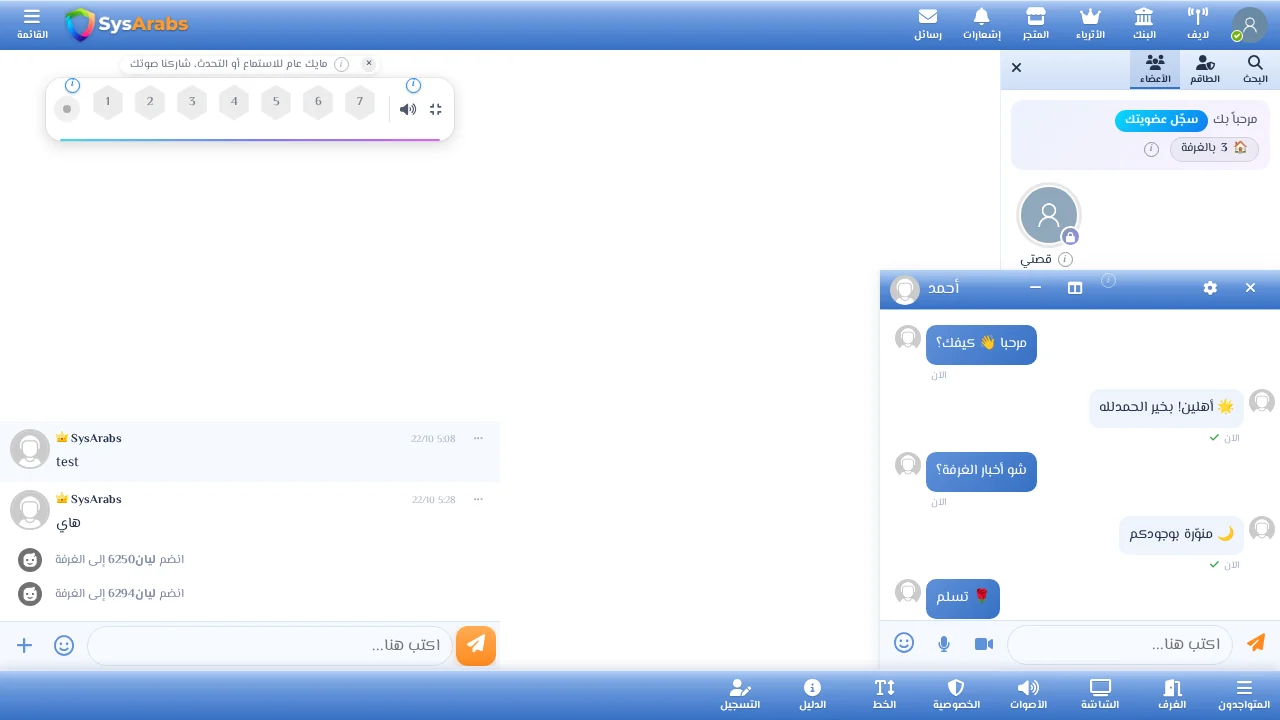
Task: Open المتجر store icon
Action: coord(1036,24)
